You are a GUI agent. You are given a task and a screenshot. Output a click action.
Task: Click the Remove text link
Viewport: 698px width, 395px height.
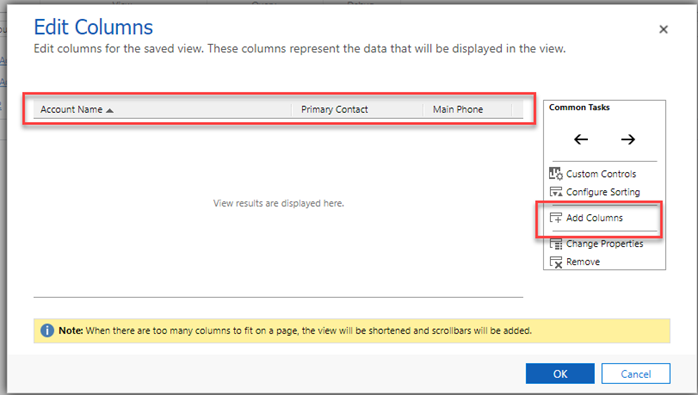(583, 262)
